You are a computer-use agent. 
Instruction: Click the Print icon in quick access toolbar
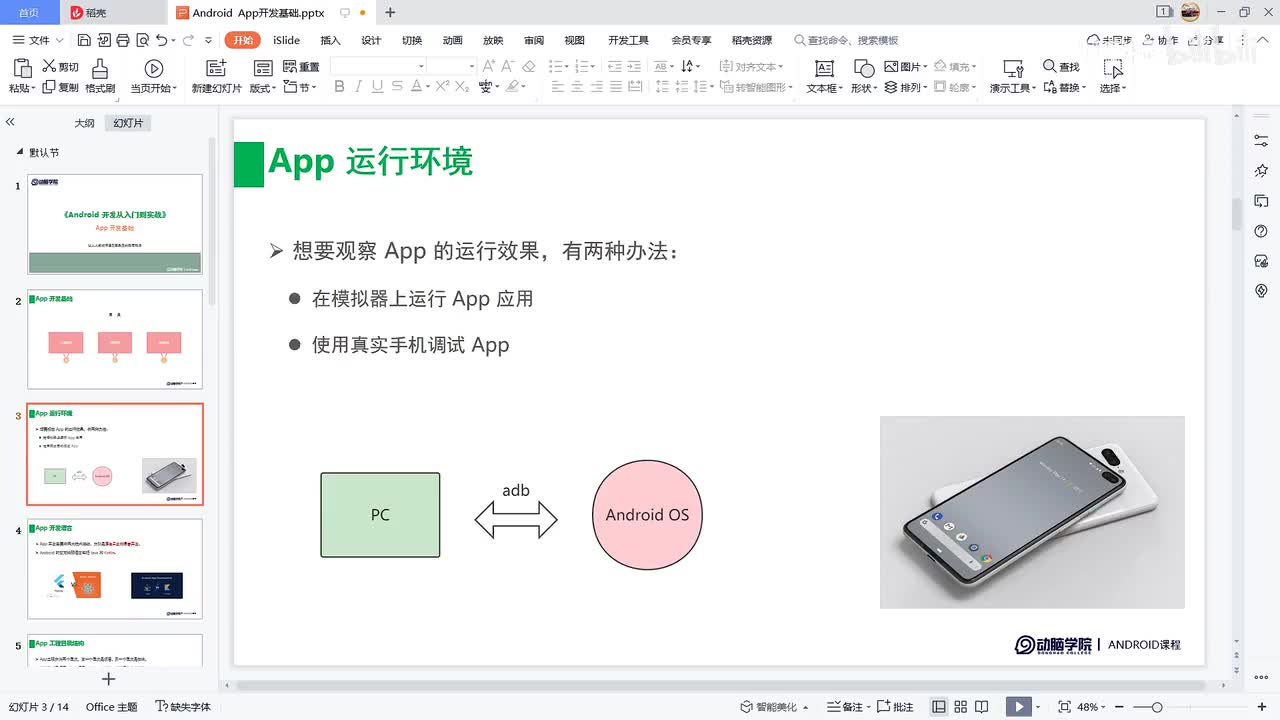tap(122, 40)
